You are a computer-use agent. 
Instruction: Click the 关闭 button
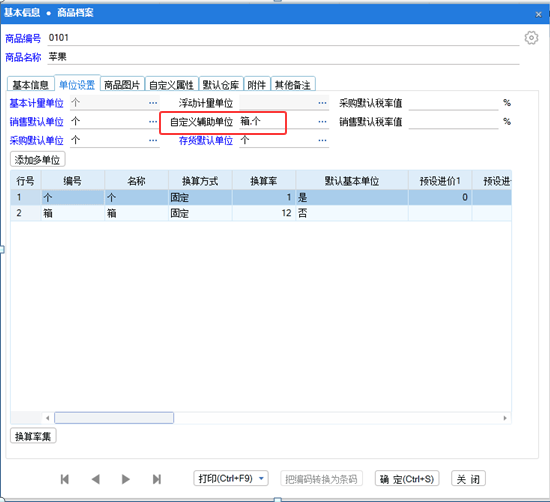click(x=468, y=478)
